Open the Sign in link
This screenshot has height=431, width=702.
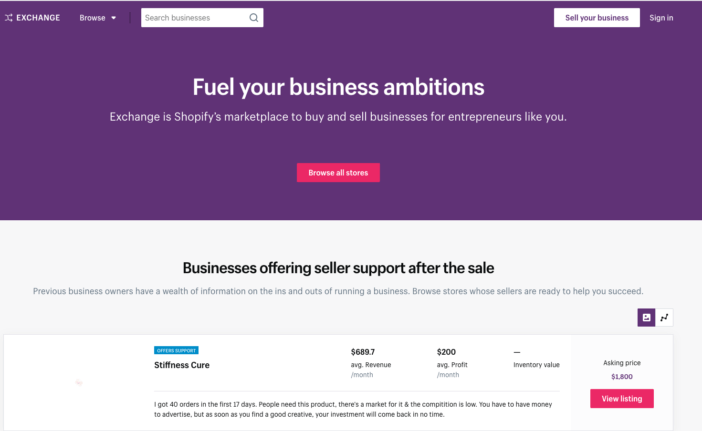[661, 18]
